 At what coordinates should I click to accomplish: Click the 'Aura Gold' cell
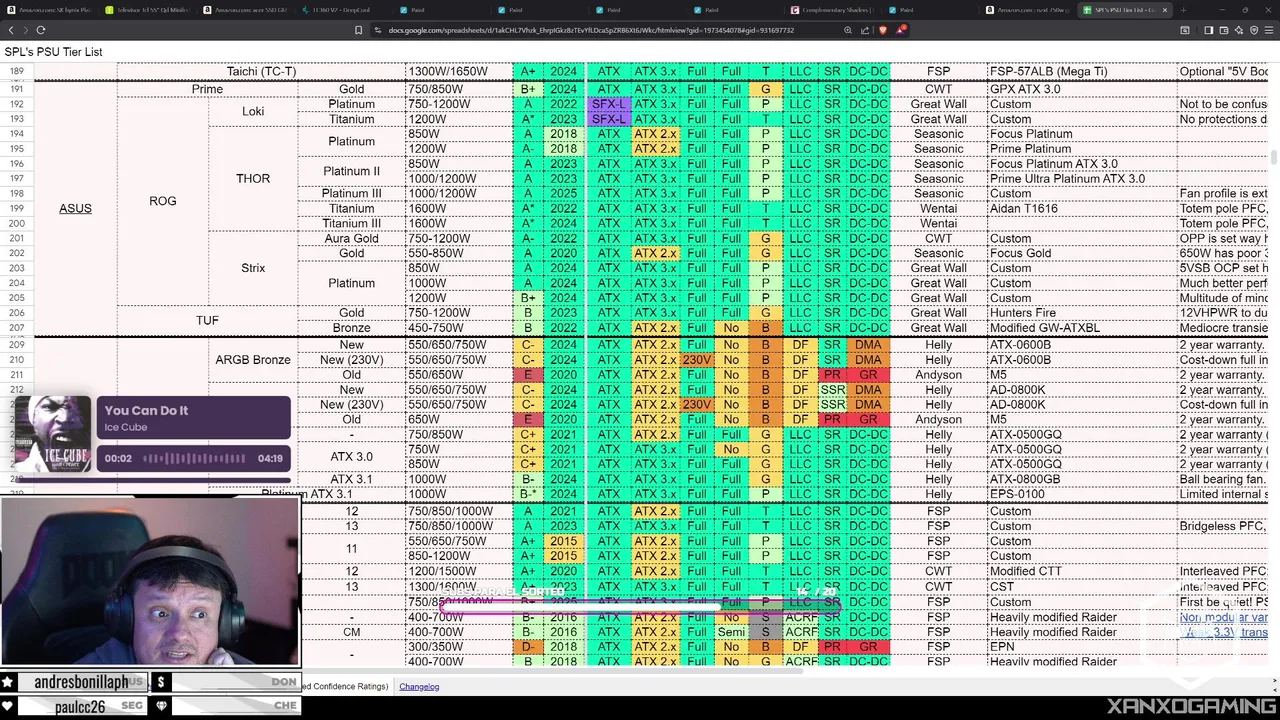pyautogui.click(x=351, y=238)
